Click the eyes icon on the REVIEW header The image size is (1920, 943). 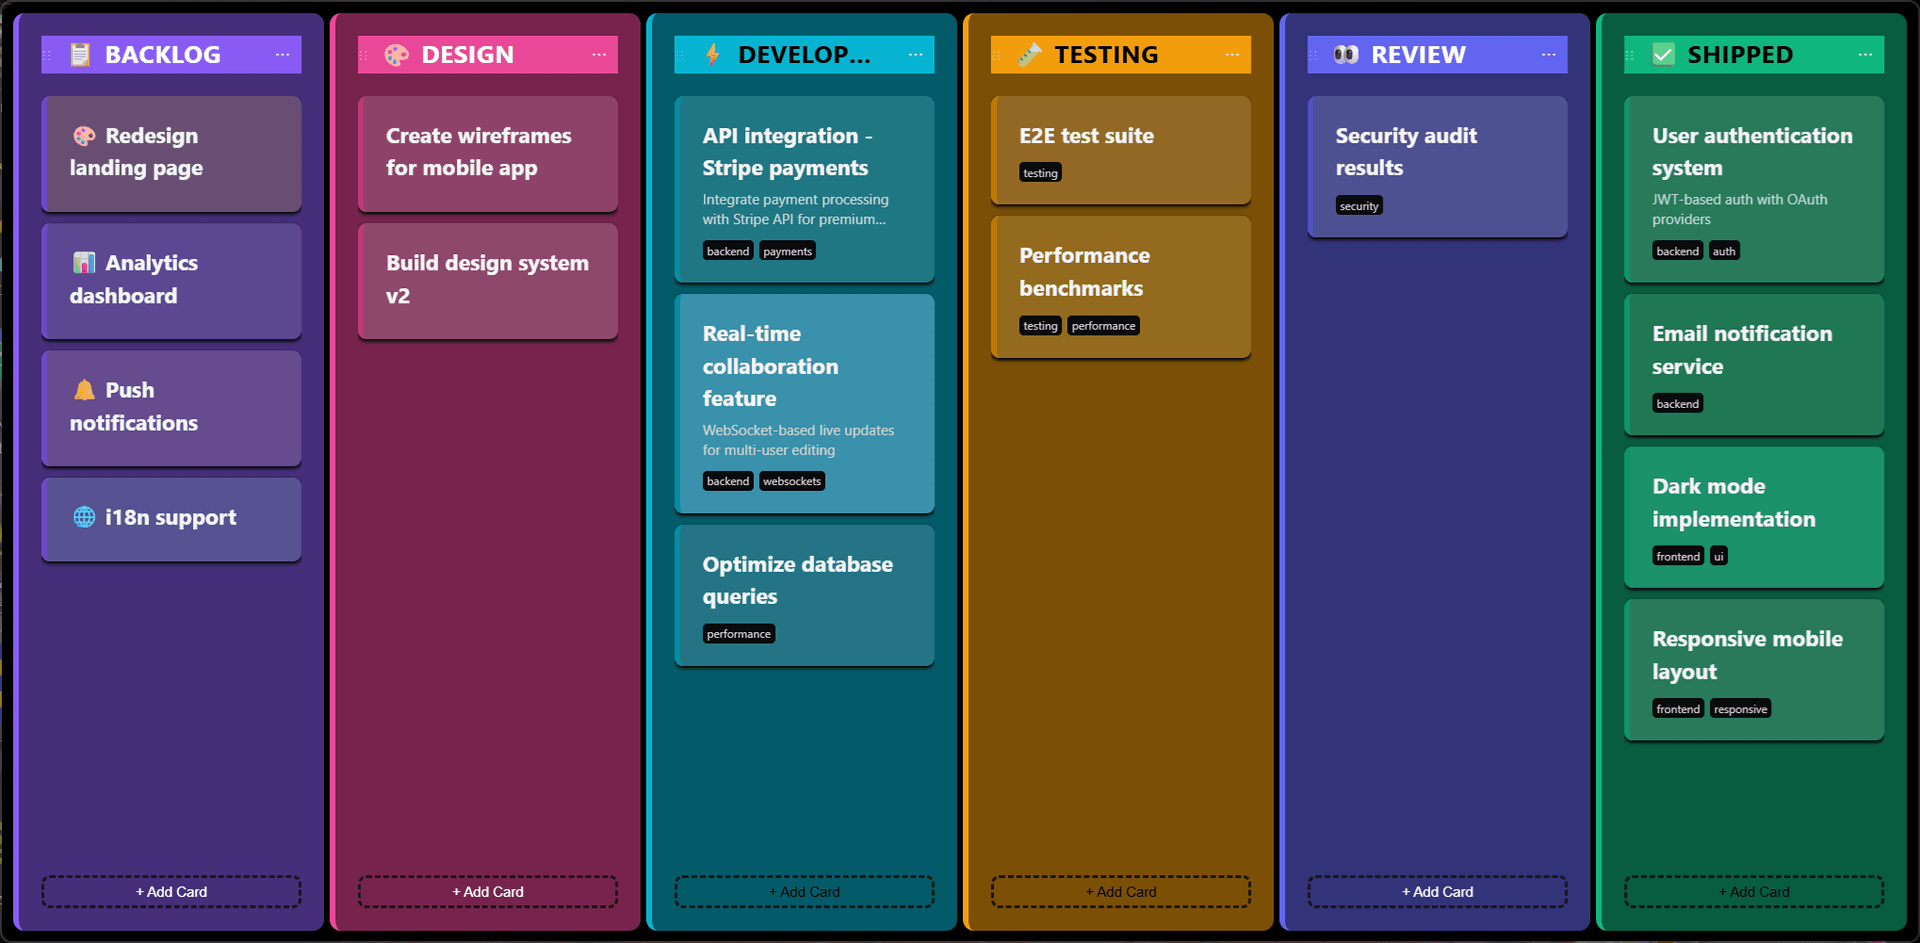point(1345,54)
